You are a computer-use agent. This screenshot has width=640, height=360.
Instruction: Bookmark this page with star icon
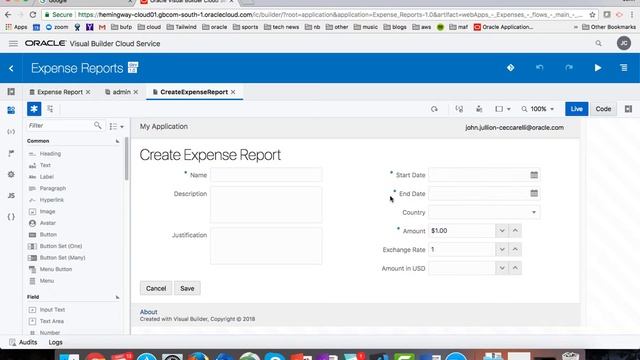[592, 15]
